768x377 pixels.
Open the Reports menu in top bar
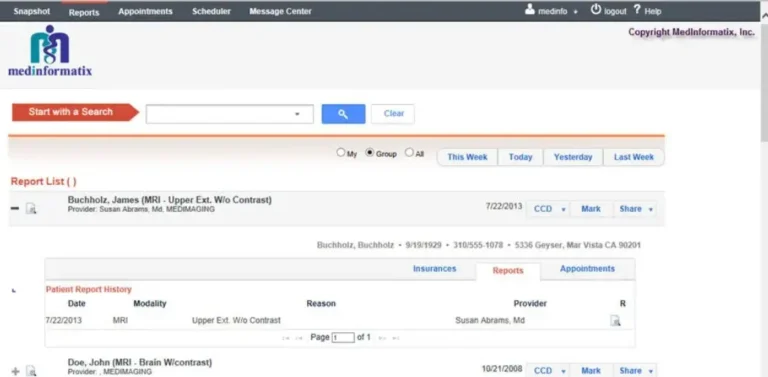click(84, 12)
